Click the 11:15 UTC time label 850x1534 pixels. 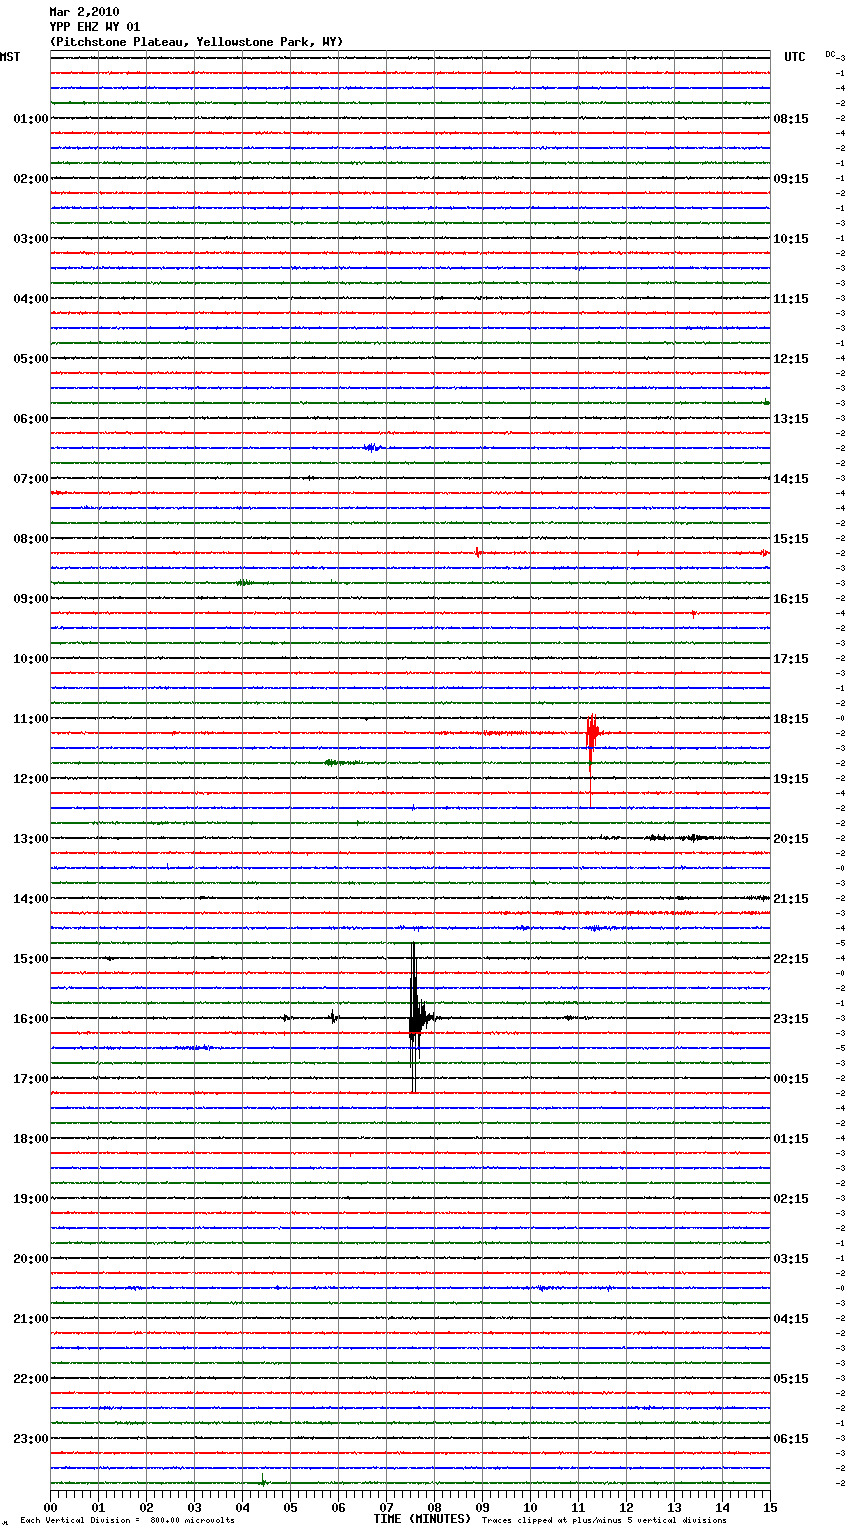pyautogui.click(x=791, y=299)
